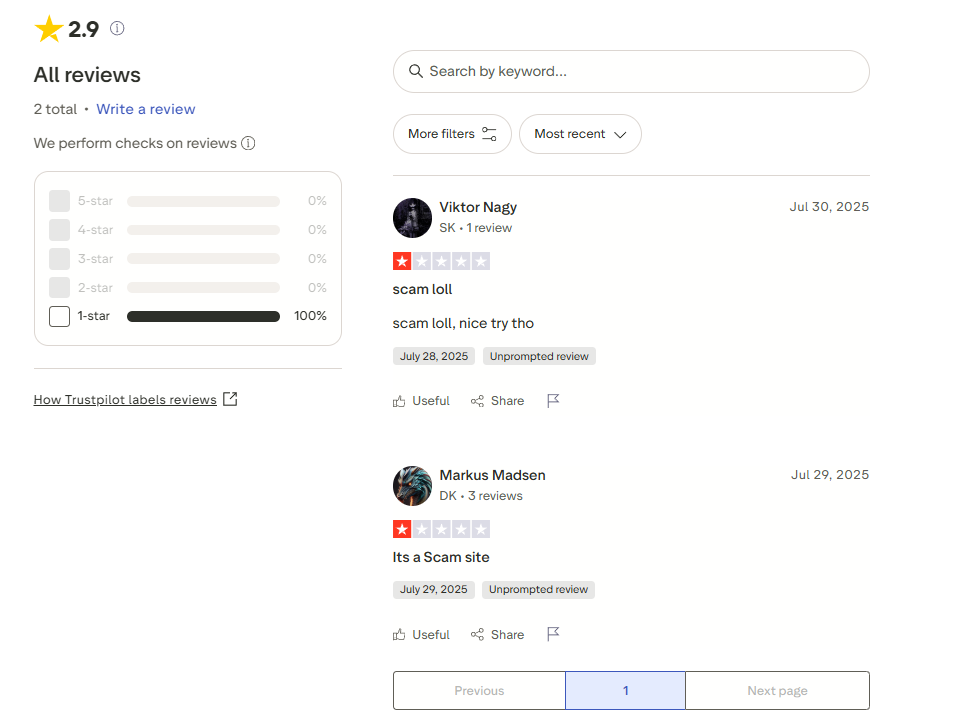Click thumbs-up icon on Viktor Nagy's review
The height and width of the screenshot is (727, 974).
pos(399,401)
